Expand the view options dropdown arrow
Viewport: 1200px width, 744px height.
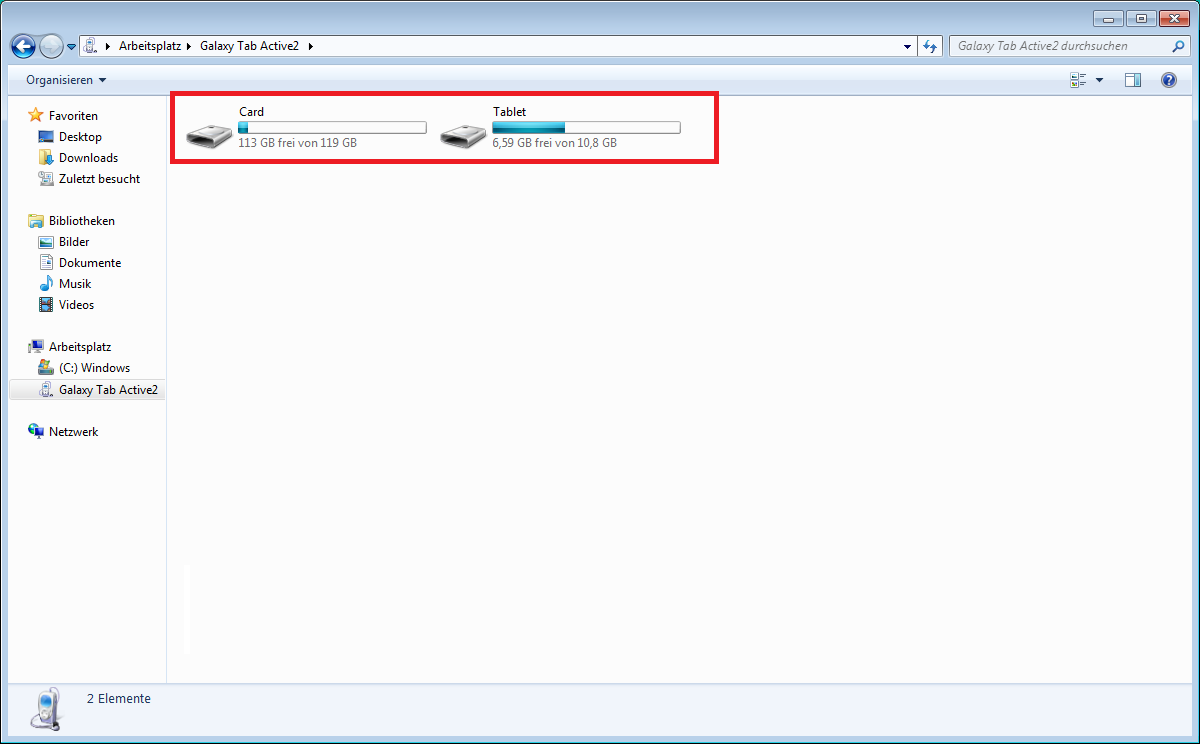(1099, 80)
